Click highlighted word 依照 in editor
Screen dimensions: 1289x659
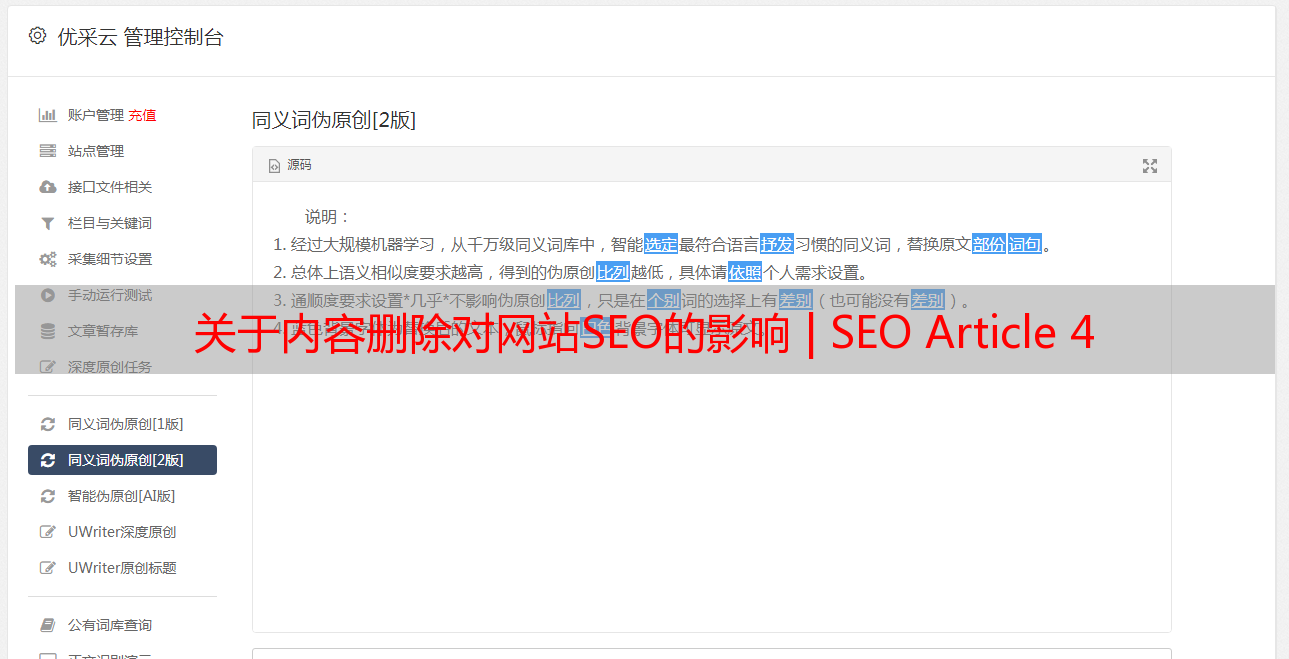pyautogui.click(x=745, y=272)
